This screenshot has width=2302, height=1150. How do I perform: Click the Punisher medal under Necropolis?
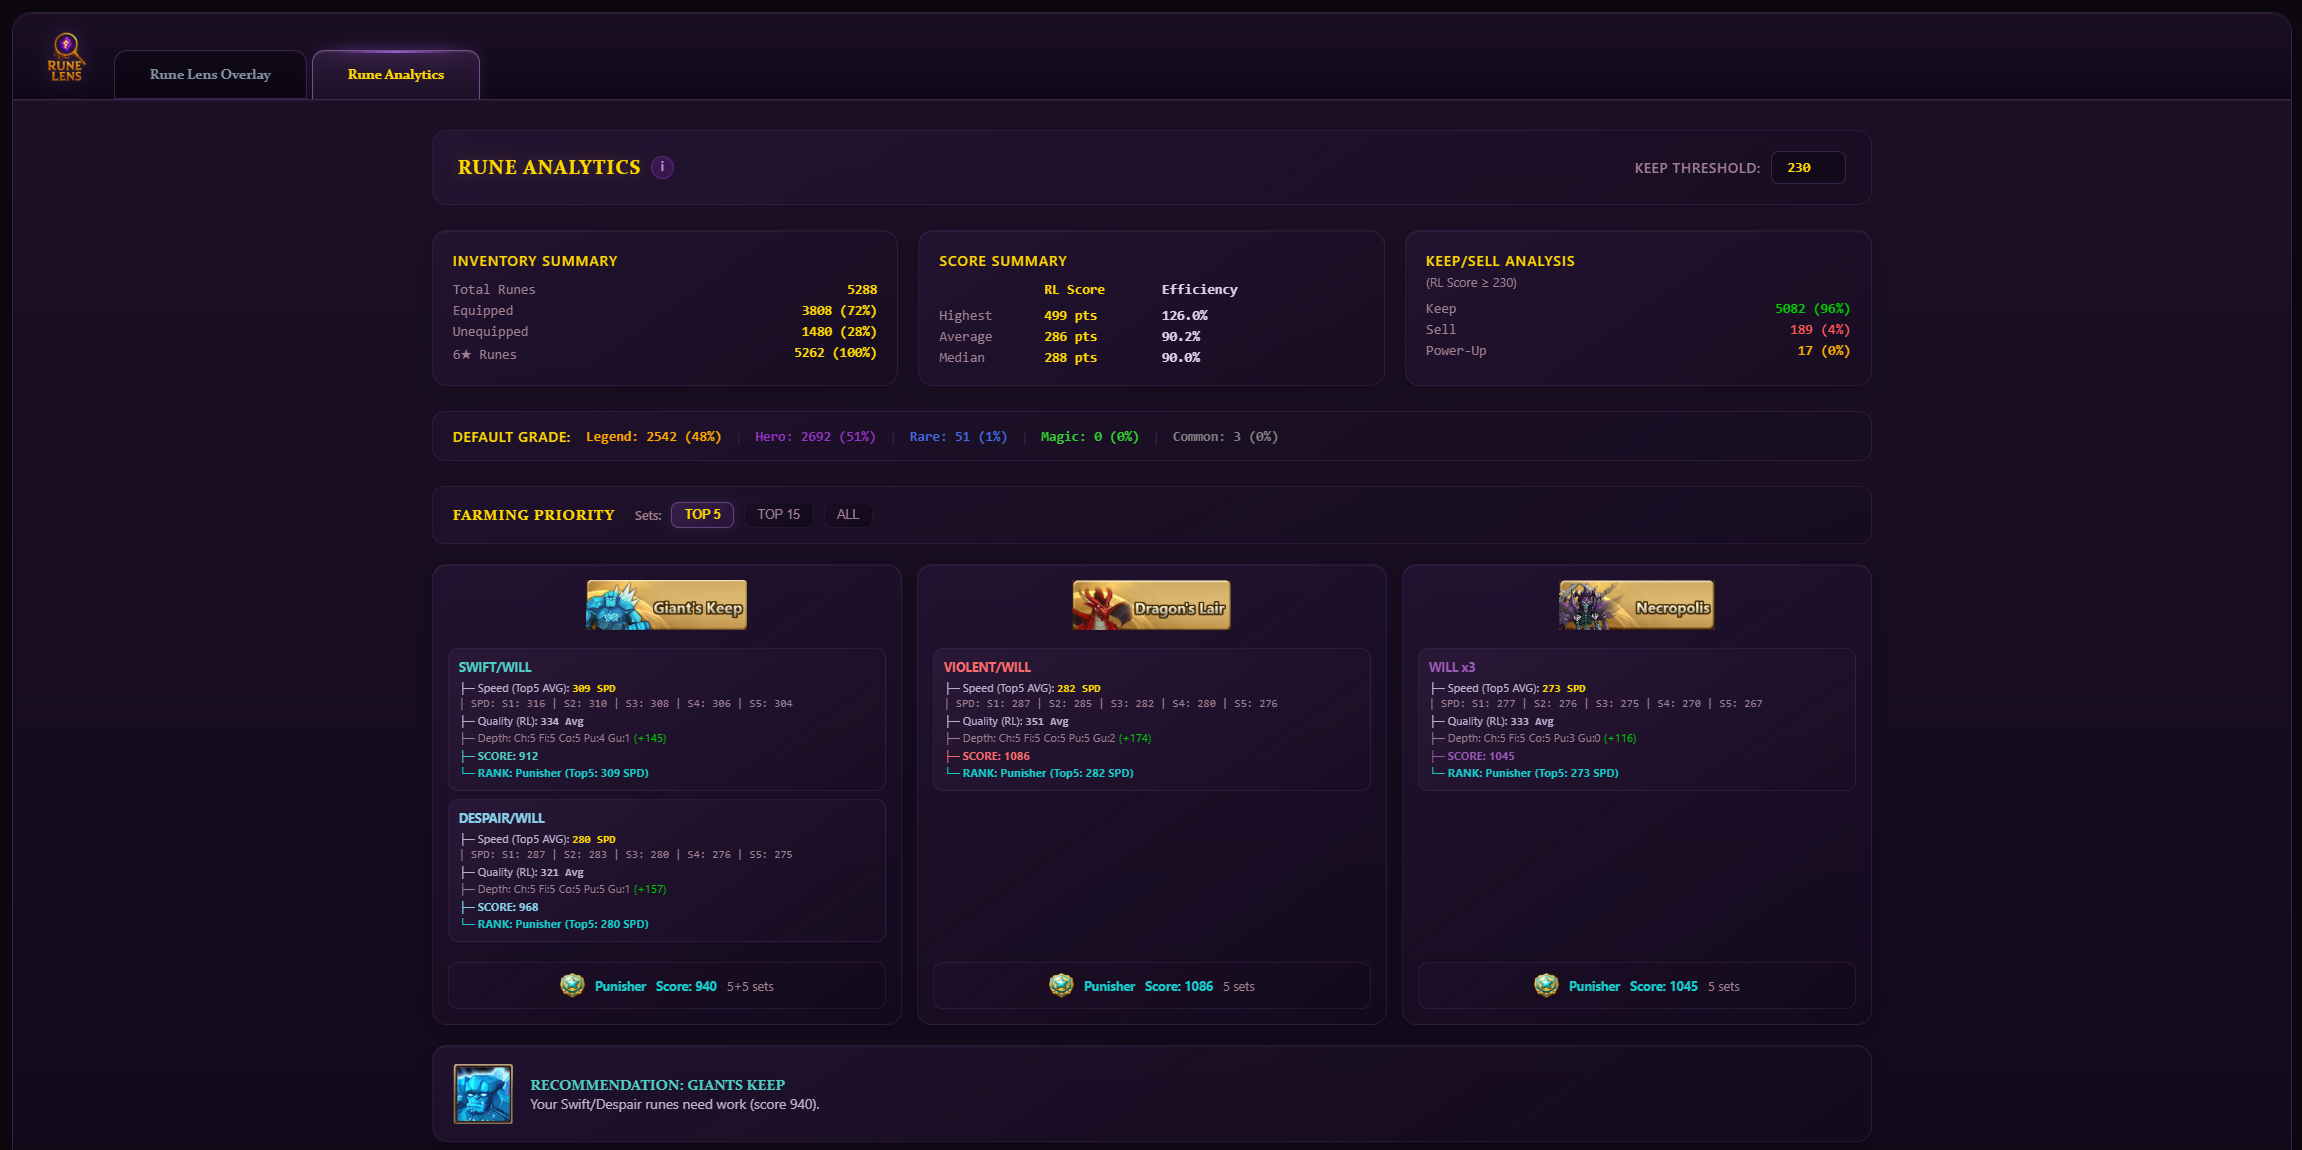coord(1546,985)
